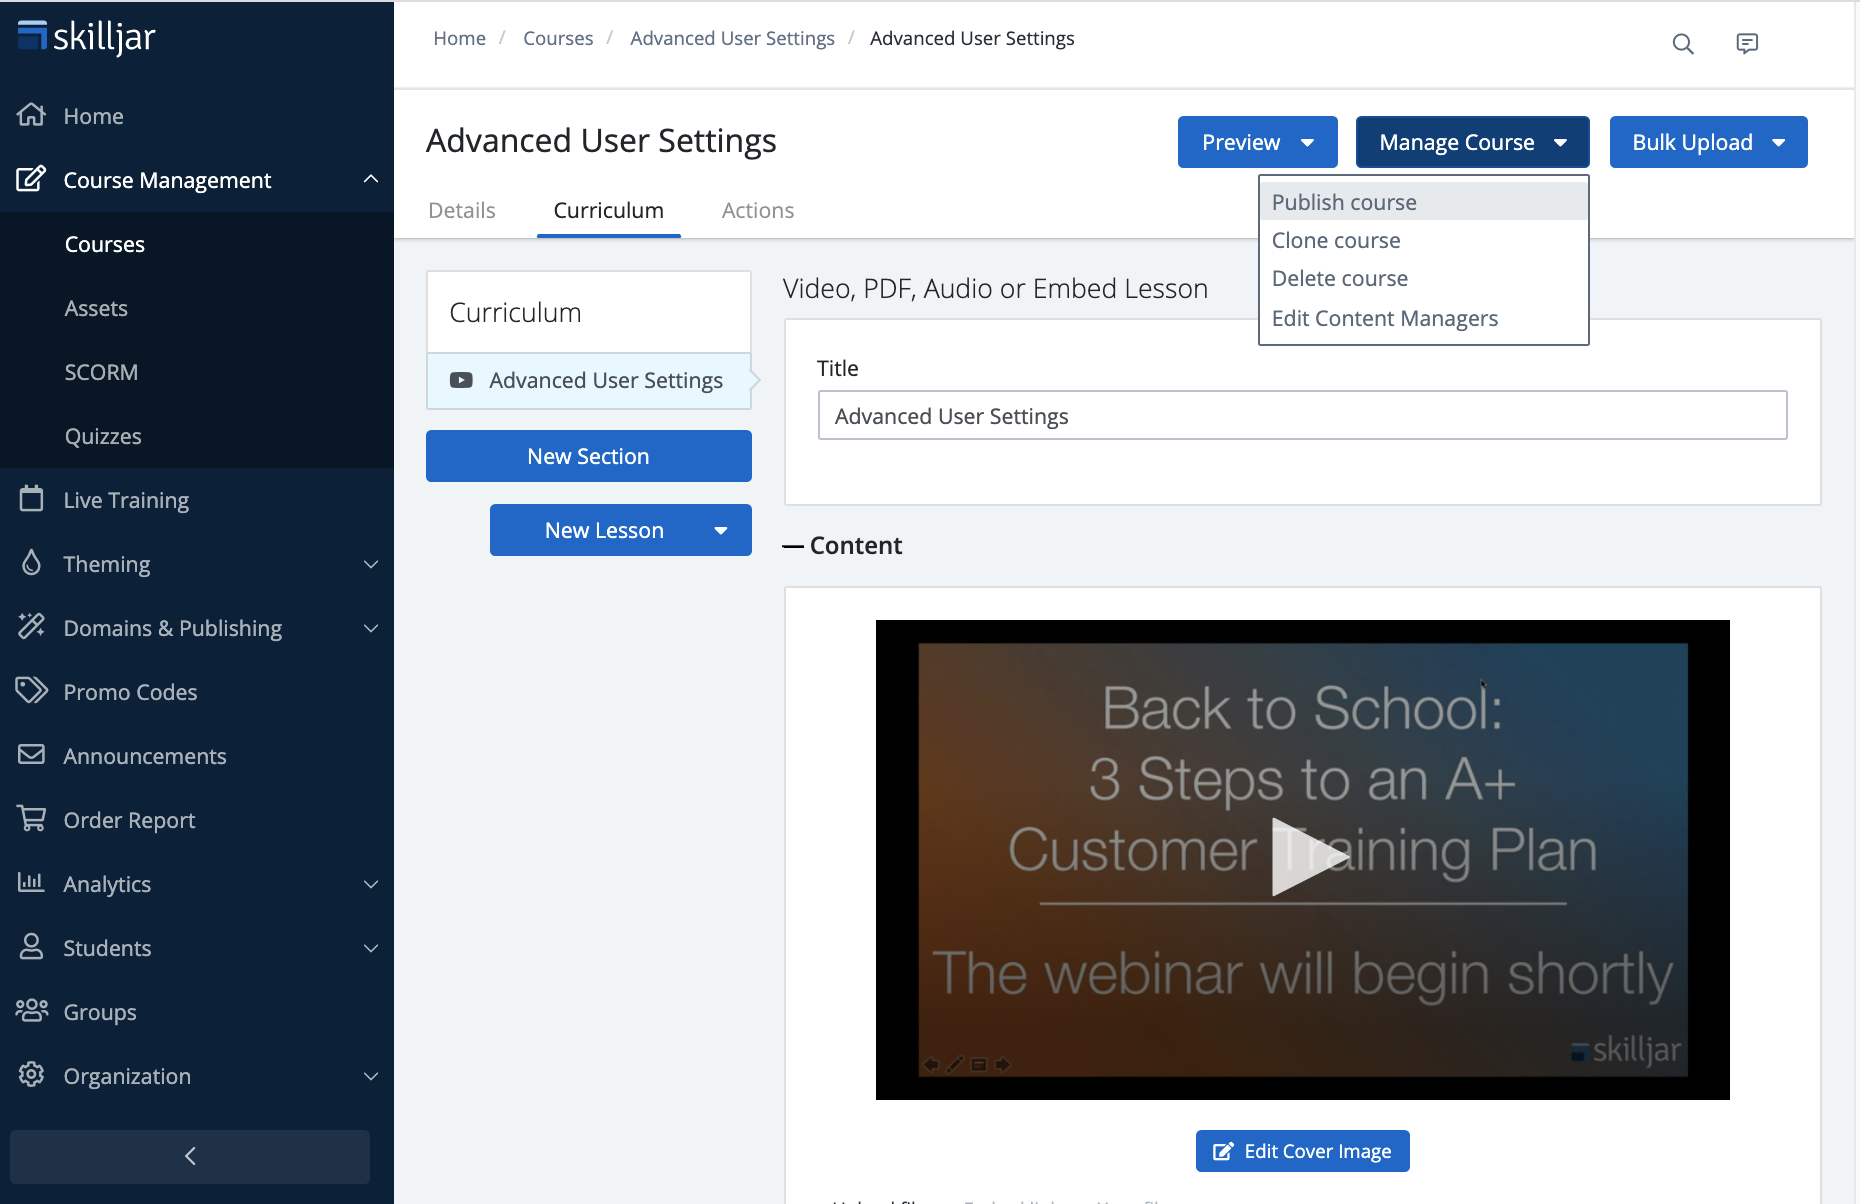Click the search magnifier icon

tap(1683, 44)
